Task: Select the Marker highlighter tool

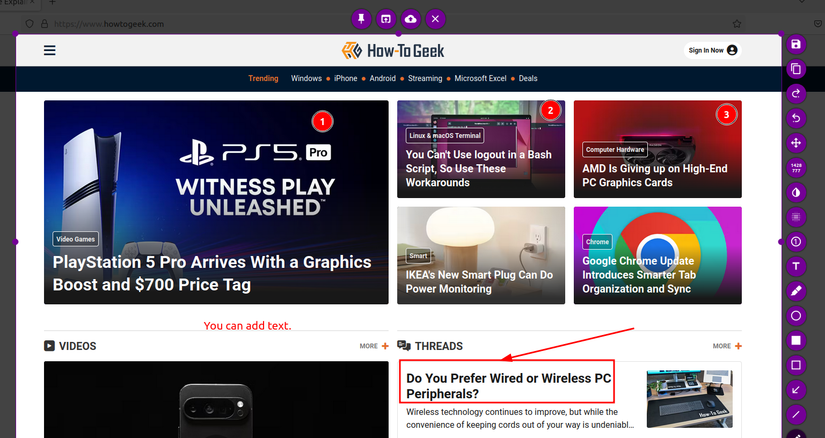Action: (796, 291)
